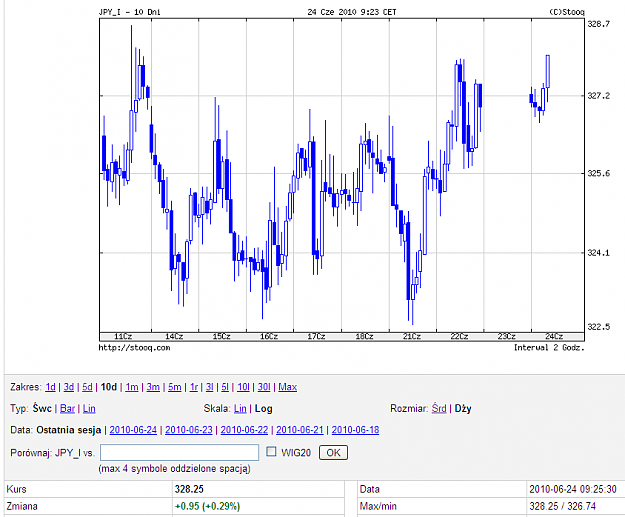Click the 24Cz date axis label
This screenshot has height=517, width=625.
[x=554, y=336]
